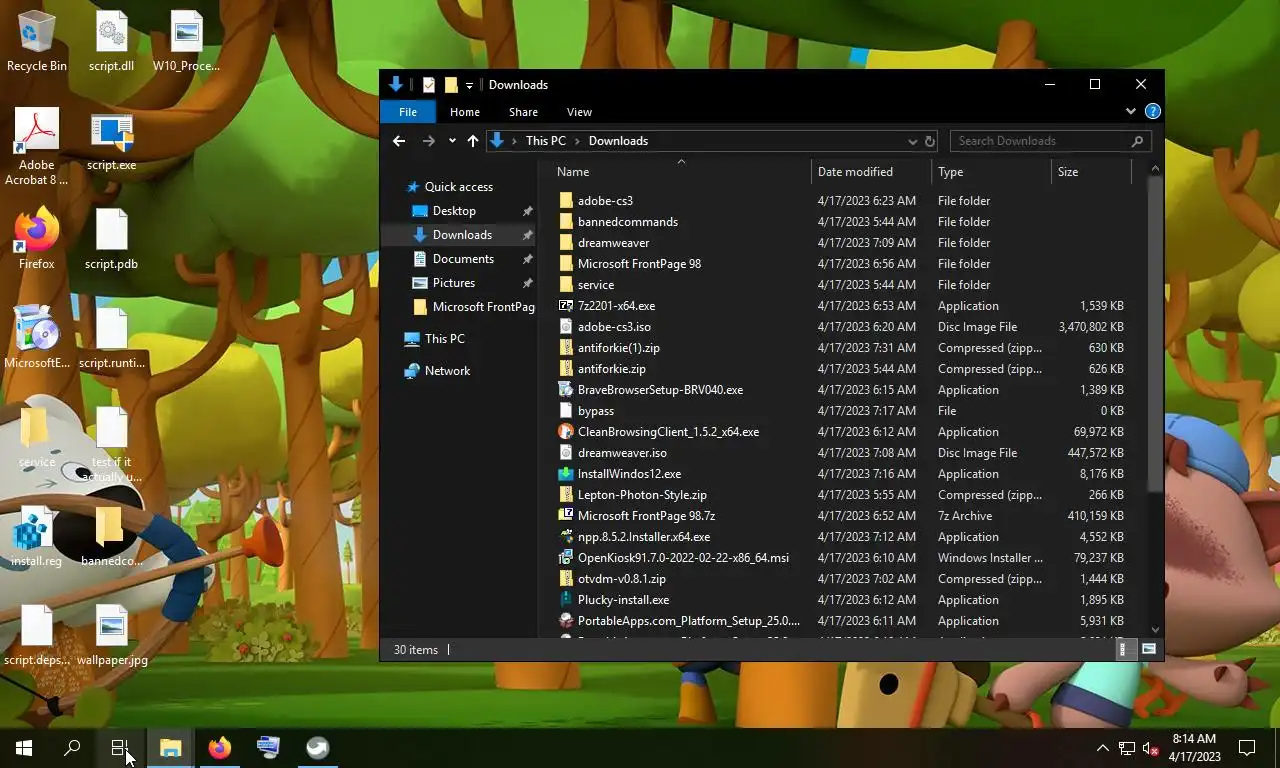Screen dimensions: 1280x768
Task: Refresh the Downloads folder view
Action: point(929,141)
